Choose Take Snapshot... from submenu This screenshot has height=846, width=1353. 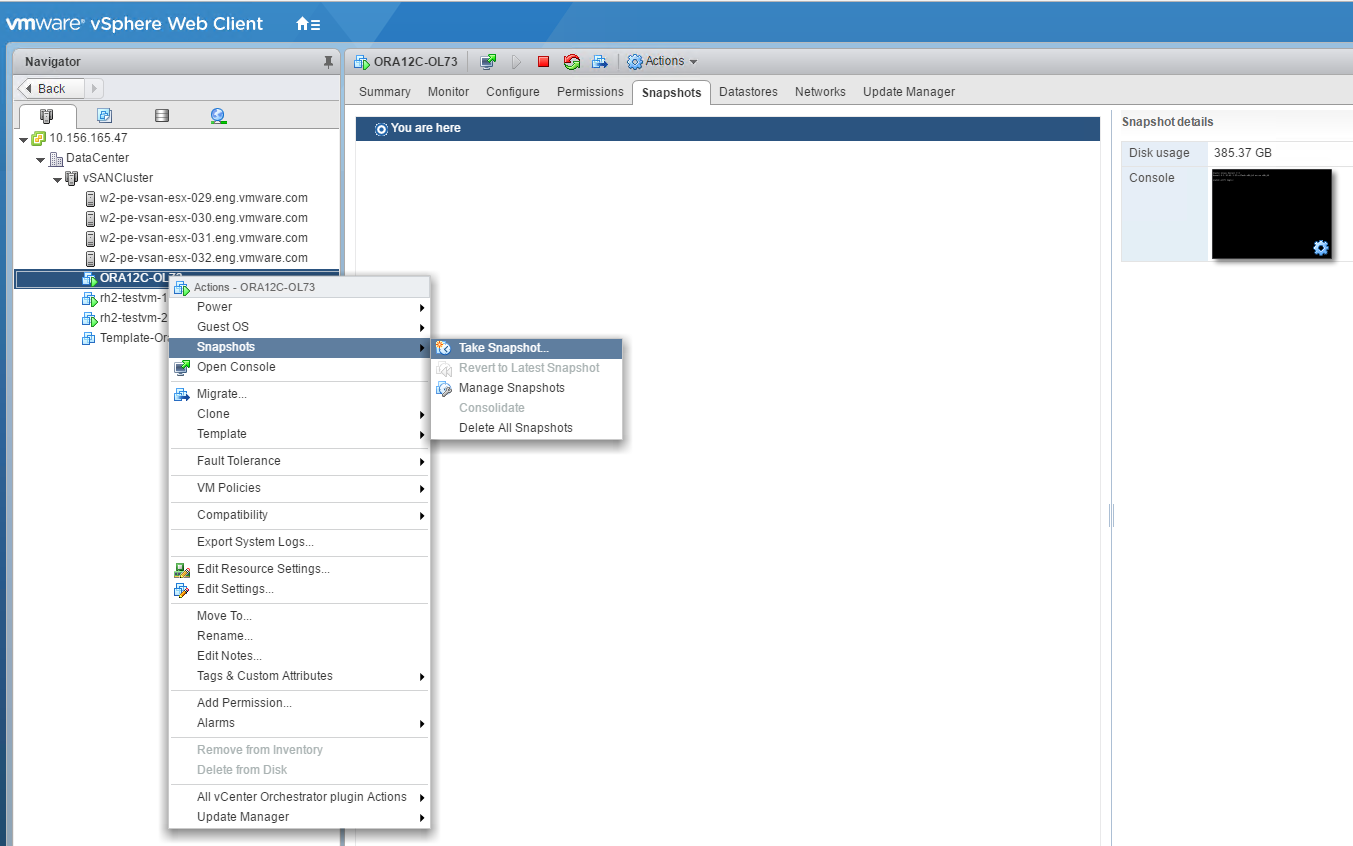pos(527,348)
